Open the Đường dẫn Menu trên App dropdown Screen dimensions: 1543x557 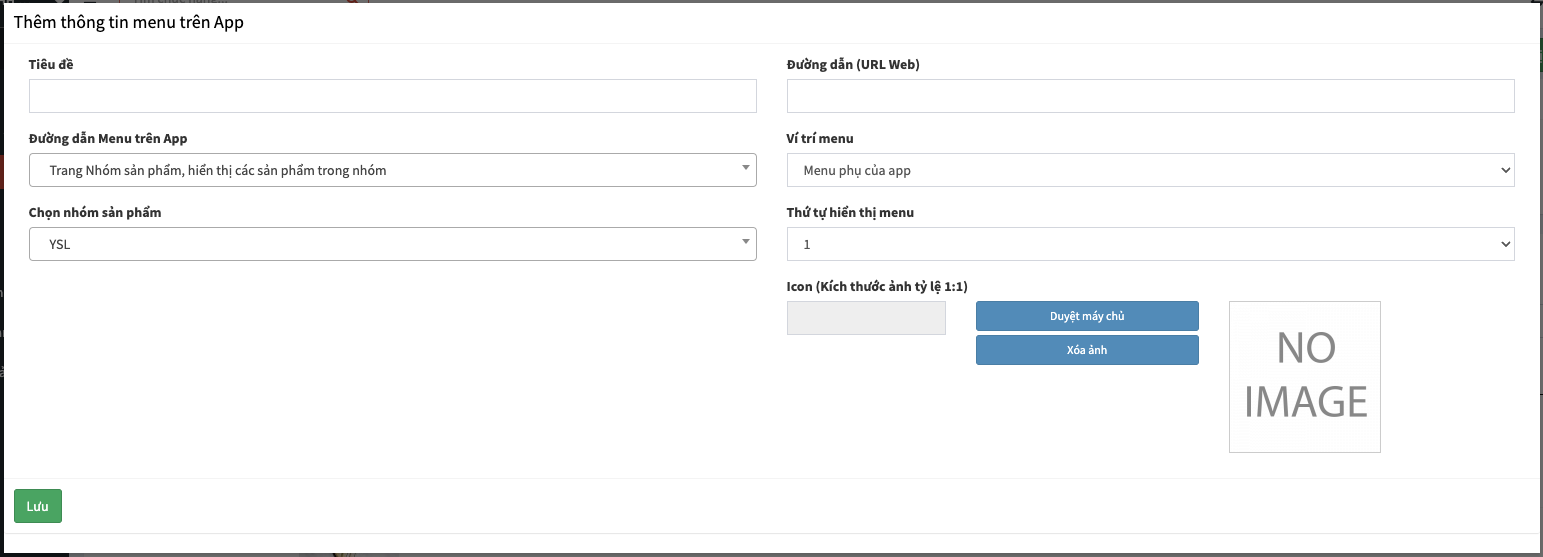[392, 170]
